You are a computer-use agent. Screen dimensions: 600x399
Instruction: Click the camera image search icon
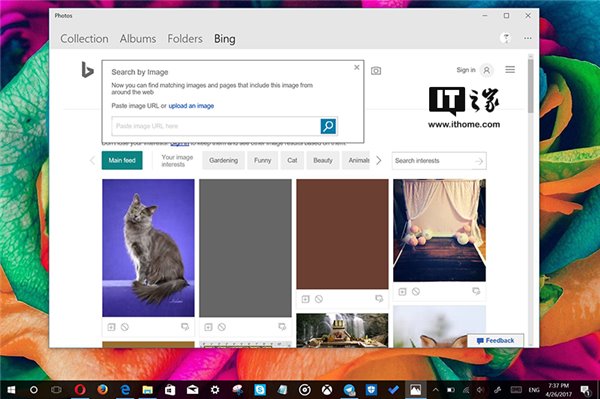point(376,71)
